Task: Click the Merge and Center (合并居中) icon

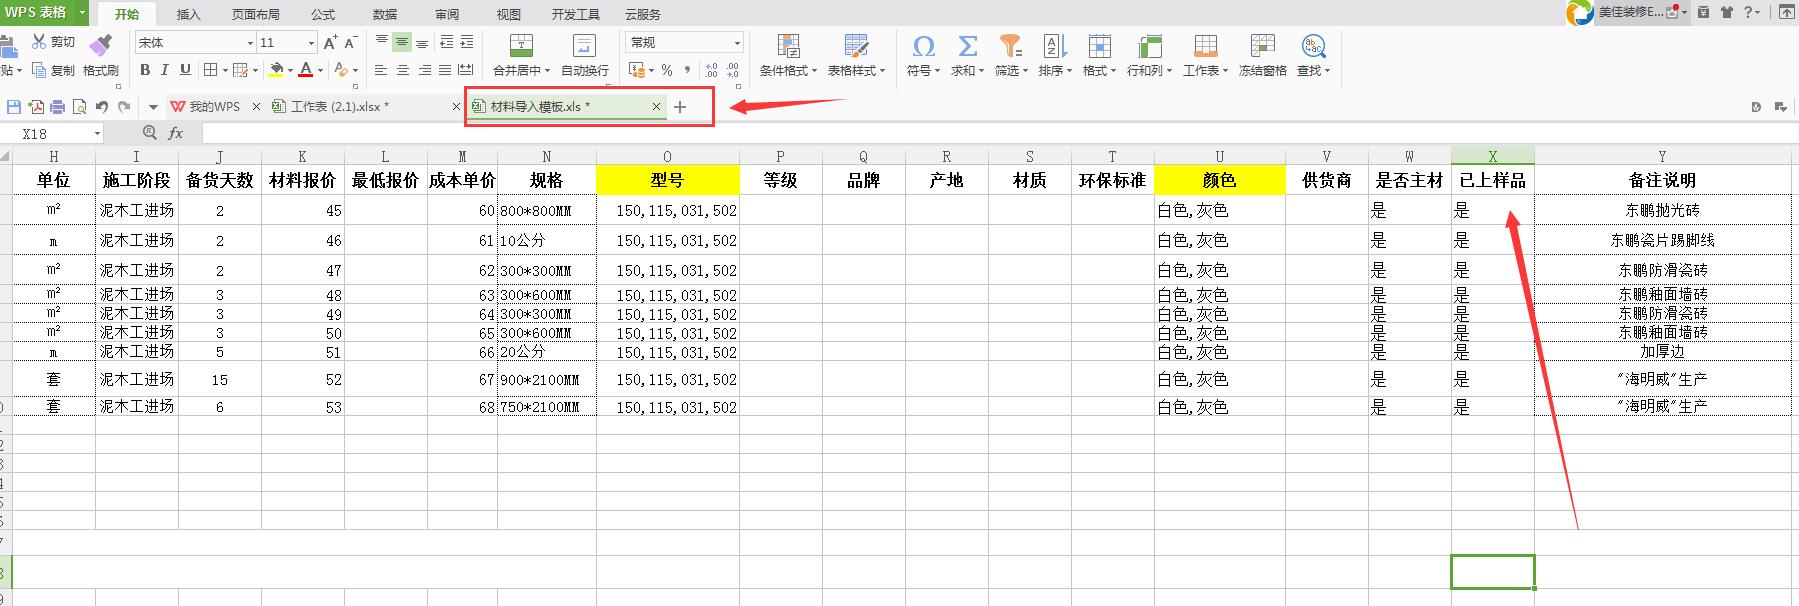Action: [x=521, y=46]
